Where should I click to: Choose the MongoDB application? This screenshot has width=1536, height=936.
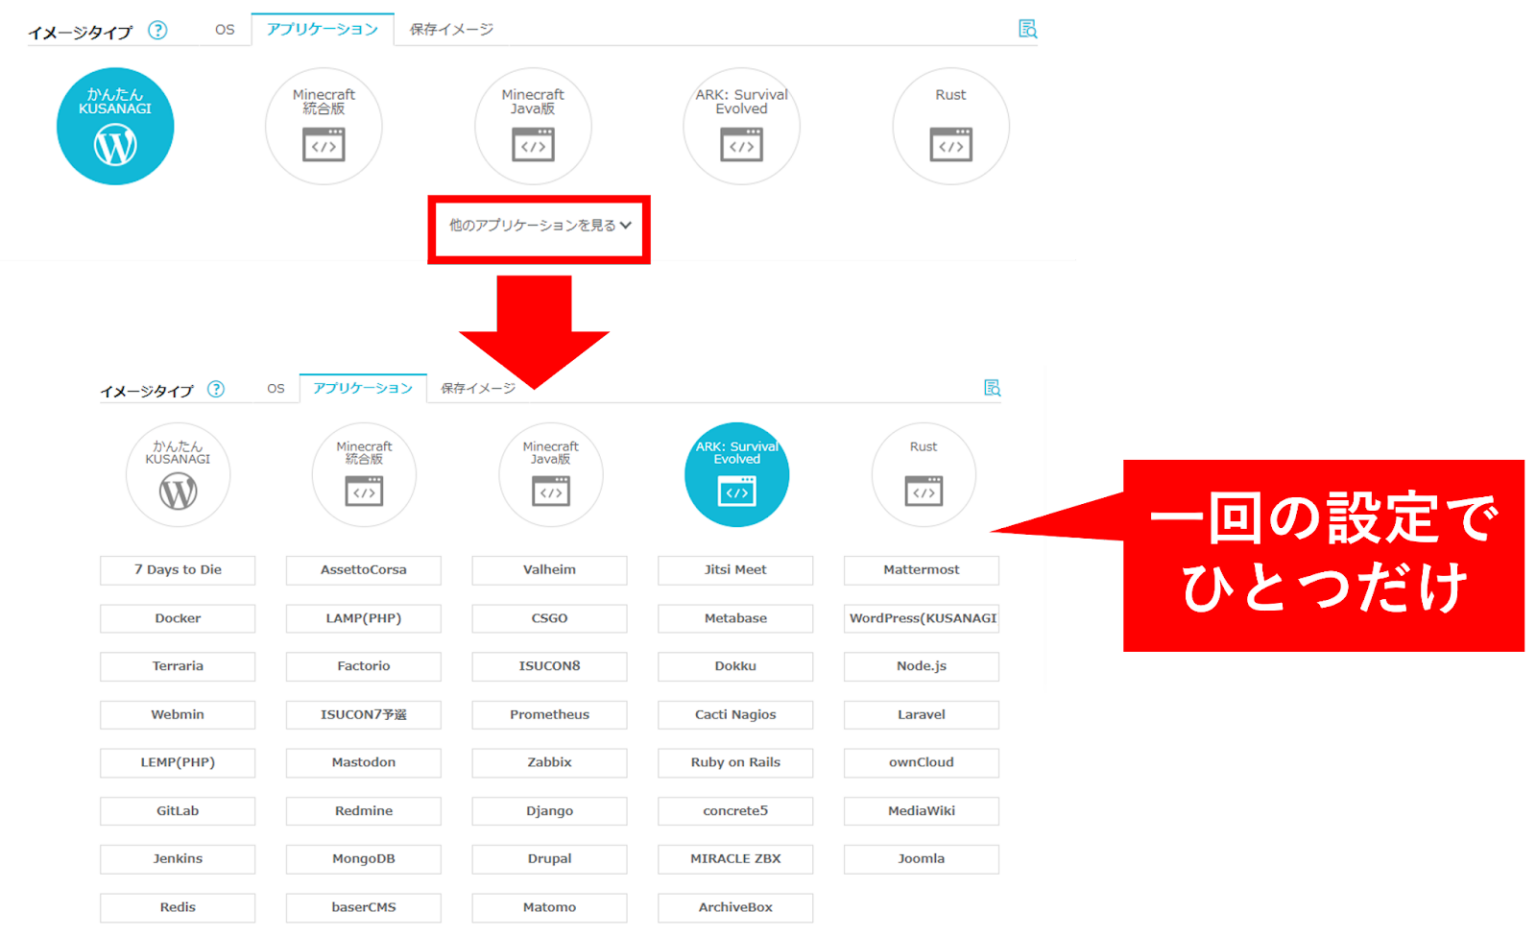tap(363, 859)
